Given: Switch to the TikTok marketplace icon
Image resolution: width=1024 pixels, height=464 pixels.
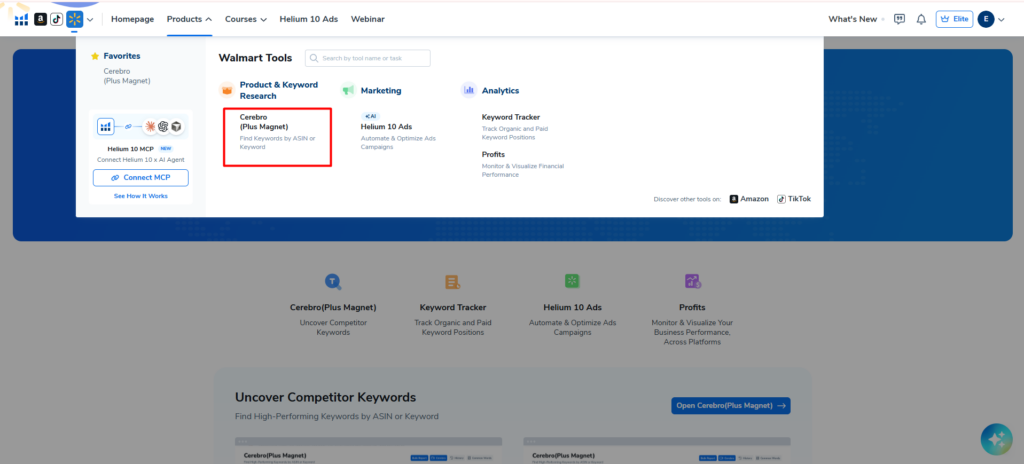Looking at the screenshot, I should (x=57, y=20).
